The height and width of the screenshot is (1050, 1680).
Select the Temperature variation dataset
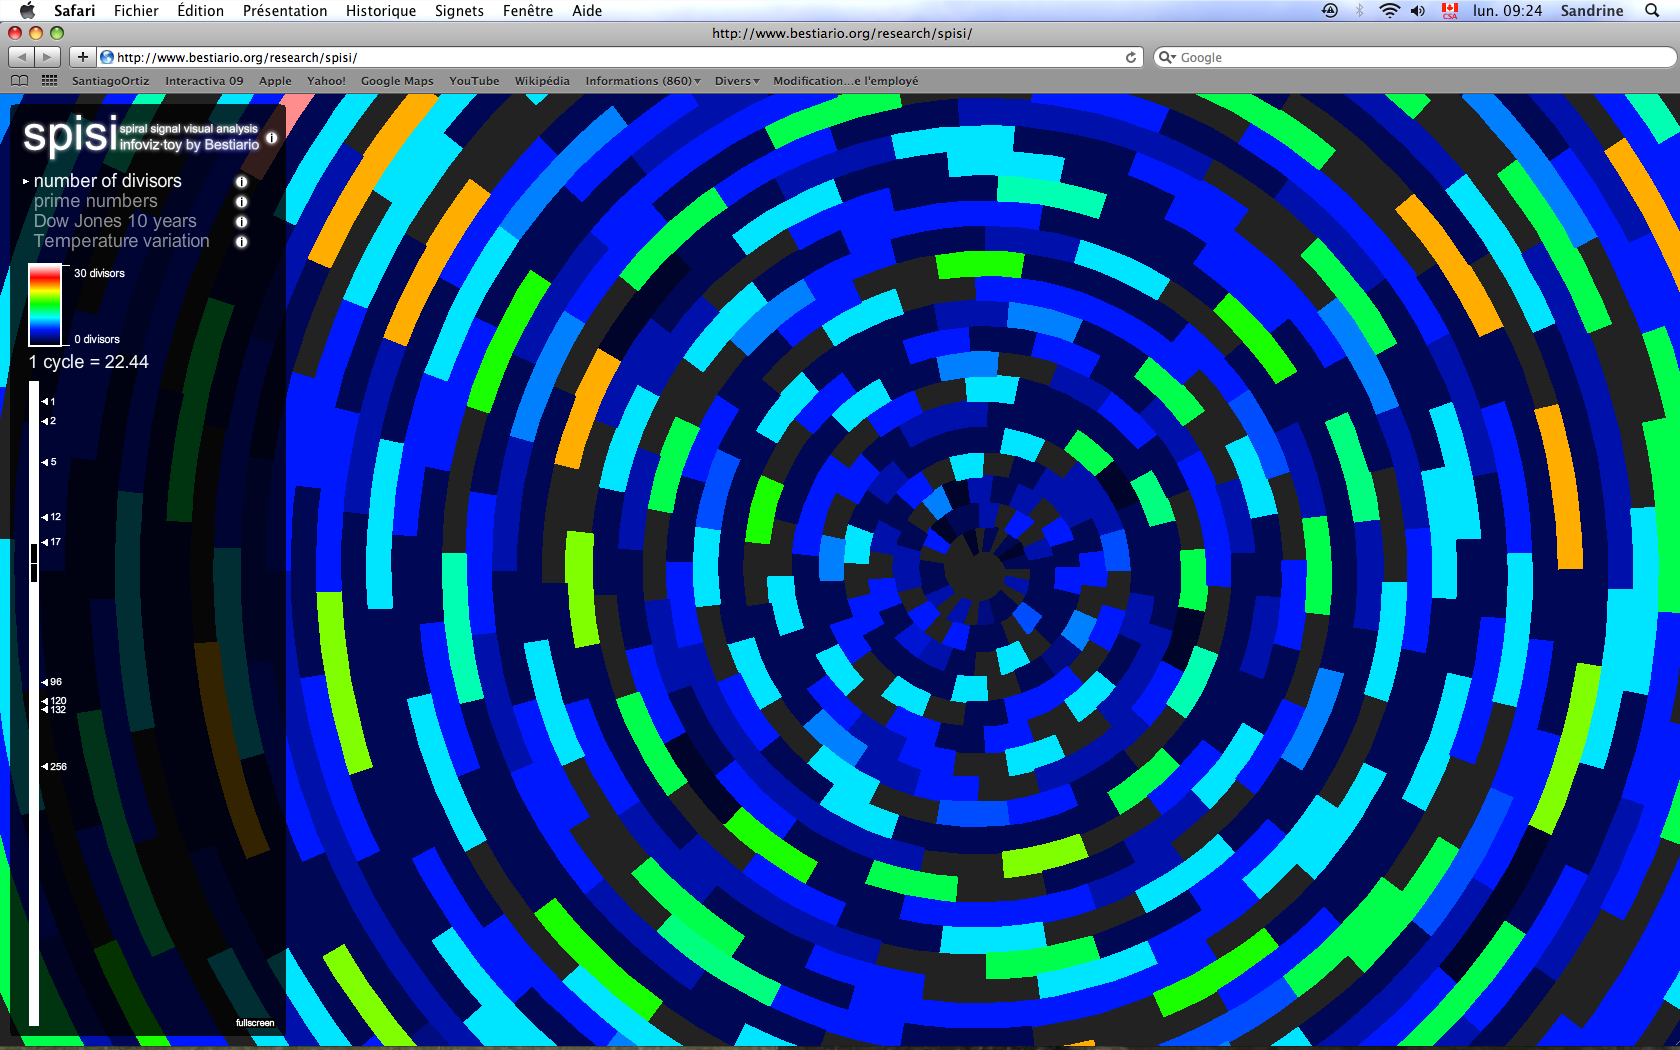121,241
